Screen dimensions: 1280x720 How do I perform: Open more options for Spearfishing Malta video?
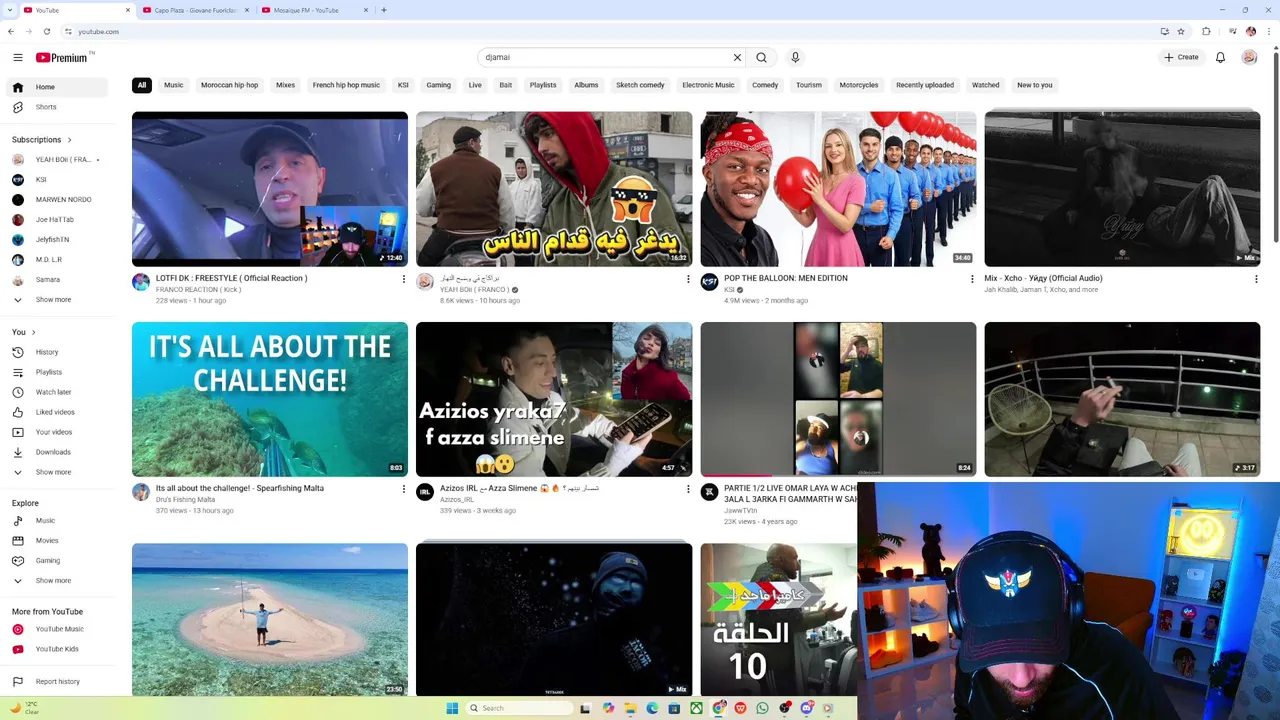tap(404, 489)
